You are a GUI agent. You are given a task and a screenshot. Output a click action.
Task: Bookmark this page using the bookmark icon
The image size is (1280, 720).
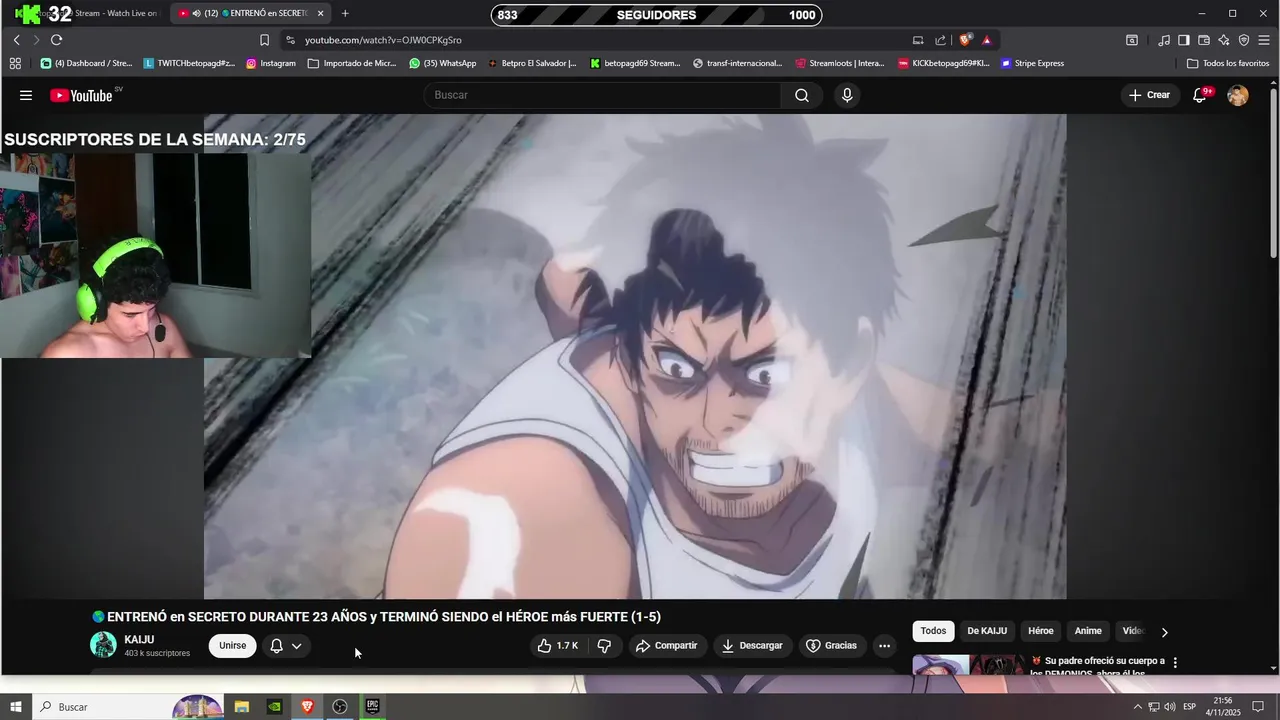(x=264, y=40)
